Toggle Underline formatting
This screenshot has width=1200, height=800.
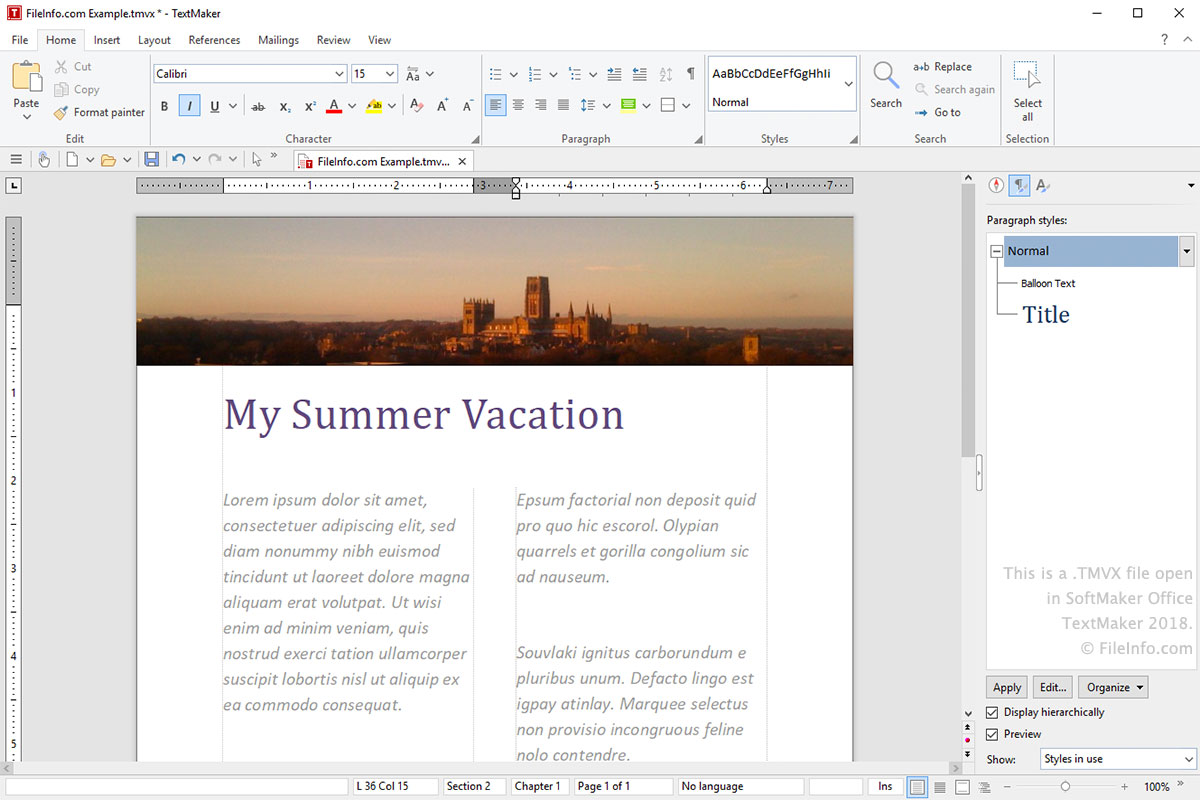coord(214,106)
